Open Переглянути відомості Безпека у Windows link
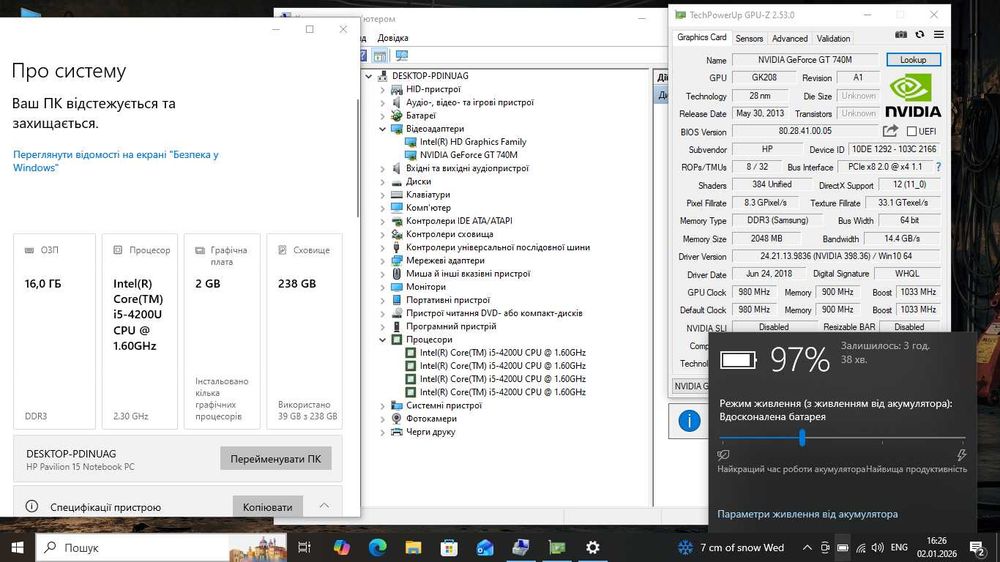1000x562 pixels. [x=115, y=161]
